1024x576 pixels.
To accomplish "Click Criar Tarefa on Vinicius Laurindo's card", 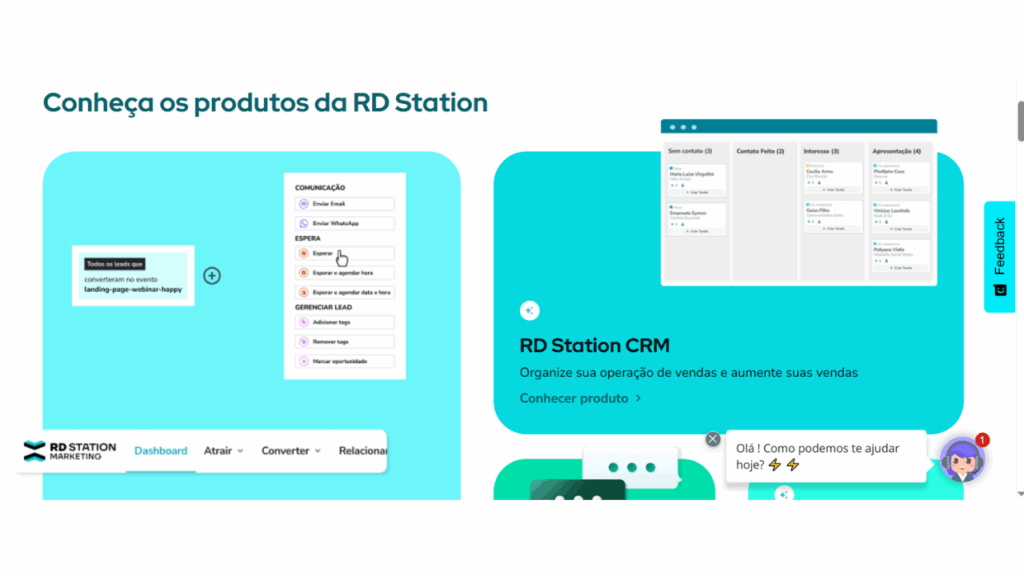I will click(x=901, y=229).
